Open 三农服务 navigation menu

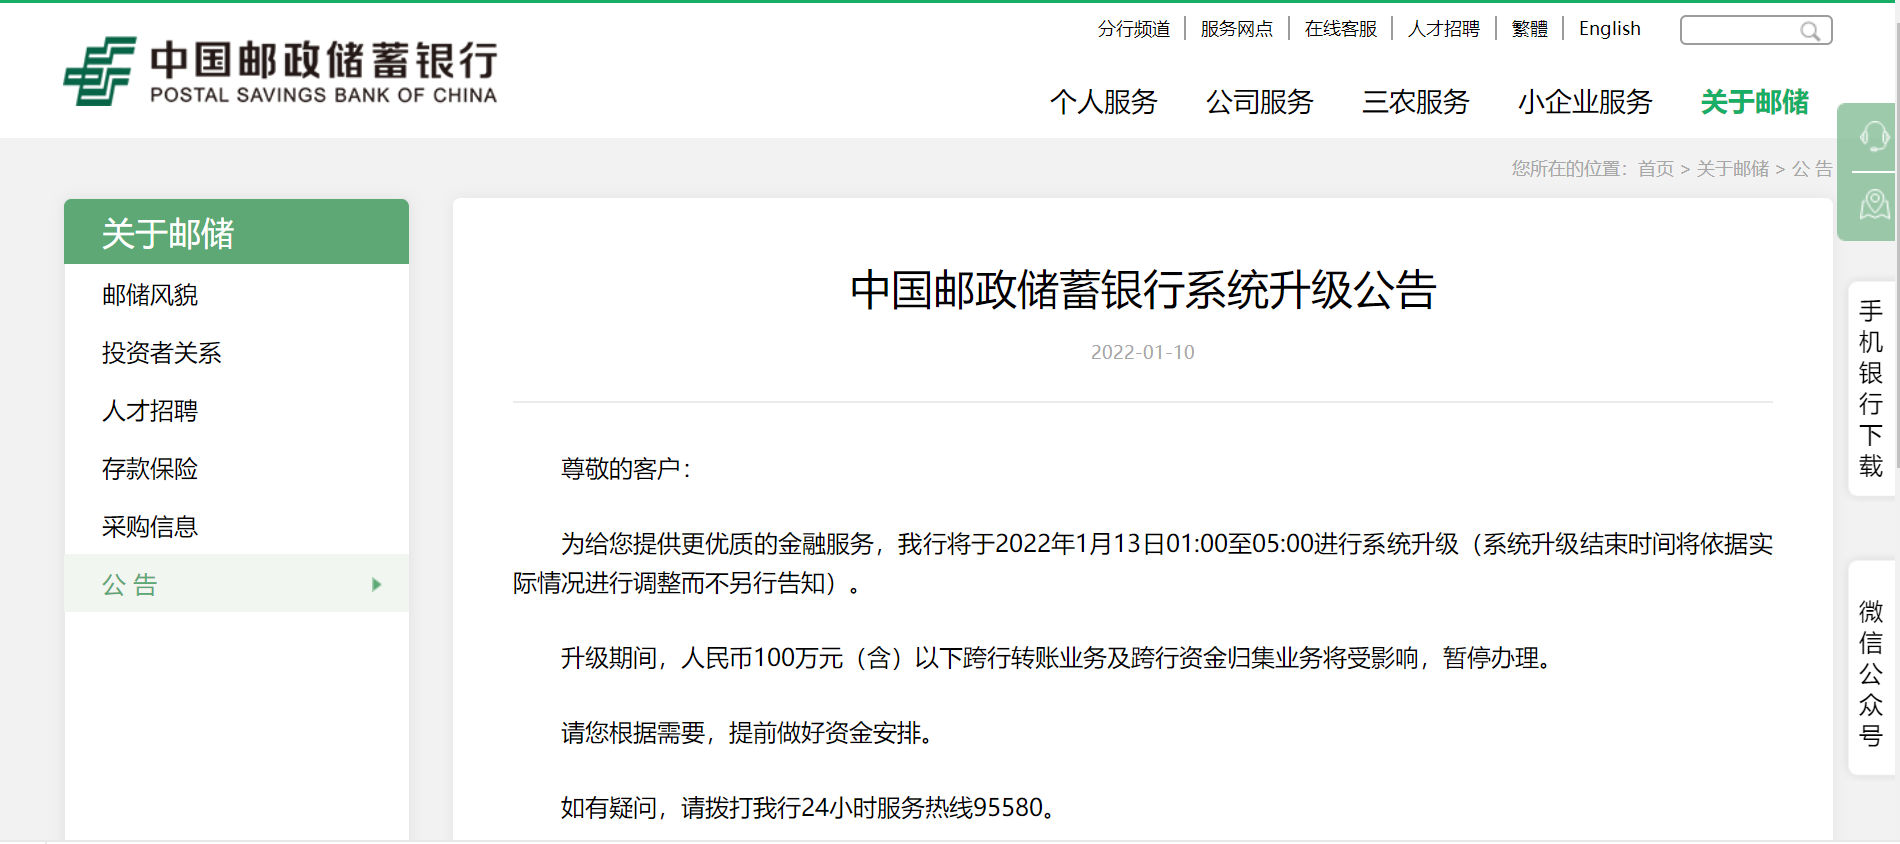[x=1416, y=102]
